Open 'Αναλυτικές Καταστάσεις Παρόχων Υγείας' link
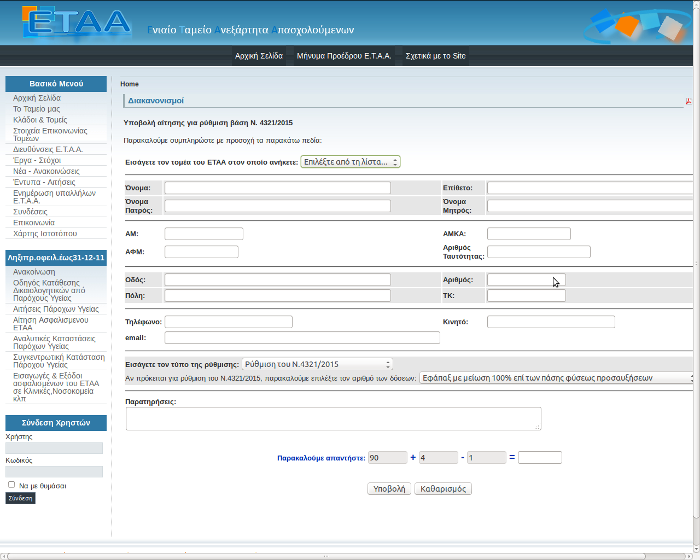700x560 pixels. coord(54,343)
